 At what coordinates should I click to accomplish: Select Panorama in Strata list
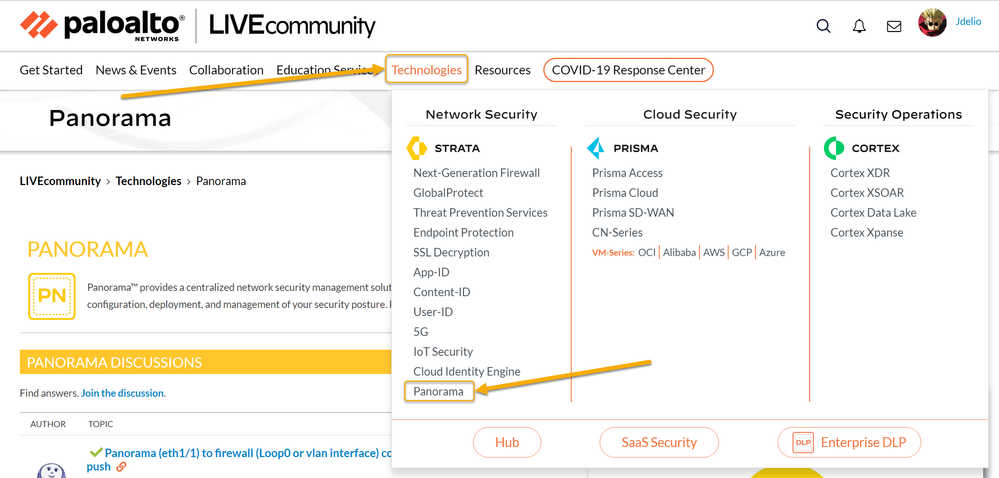click(x=438, y=391)
